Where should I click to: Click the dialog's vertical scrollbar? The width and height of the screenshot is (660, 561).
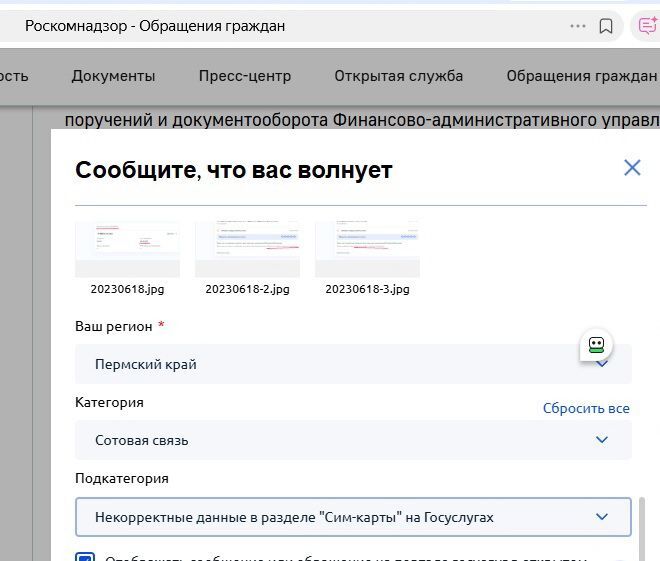[x=641, y=529]
